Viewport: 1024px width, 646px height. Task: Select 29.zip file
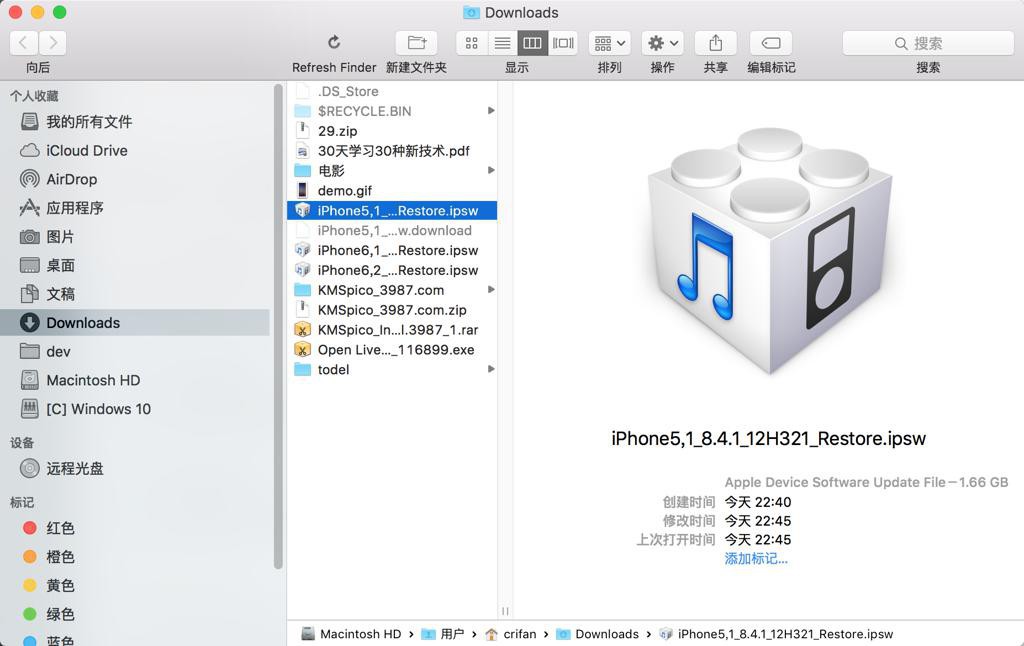(392, 131)
